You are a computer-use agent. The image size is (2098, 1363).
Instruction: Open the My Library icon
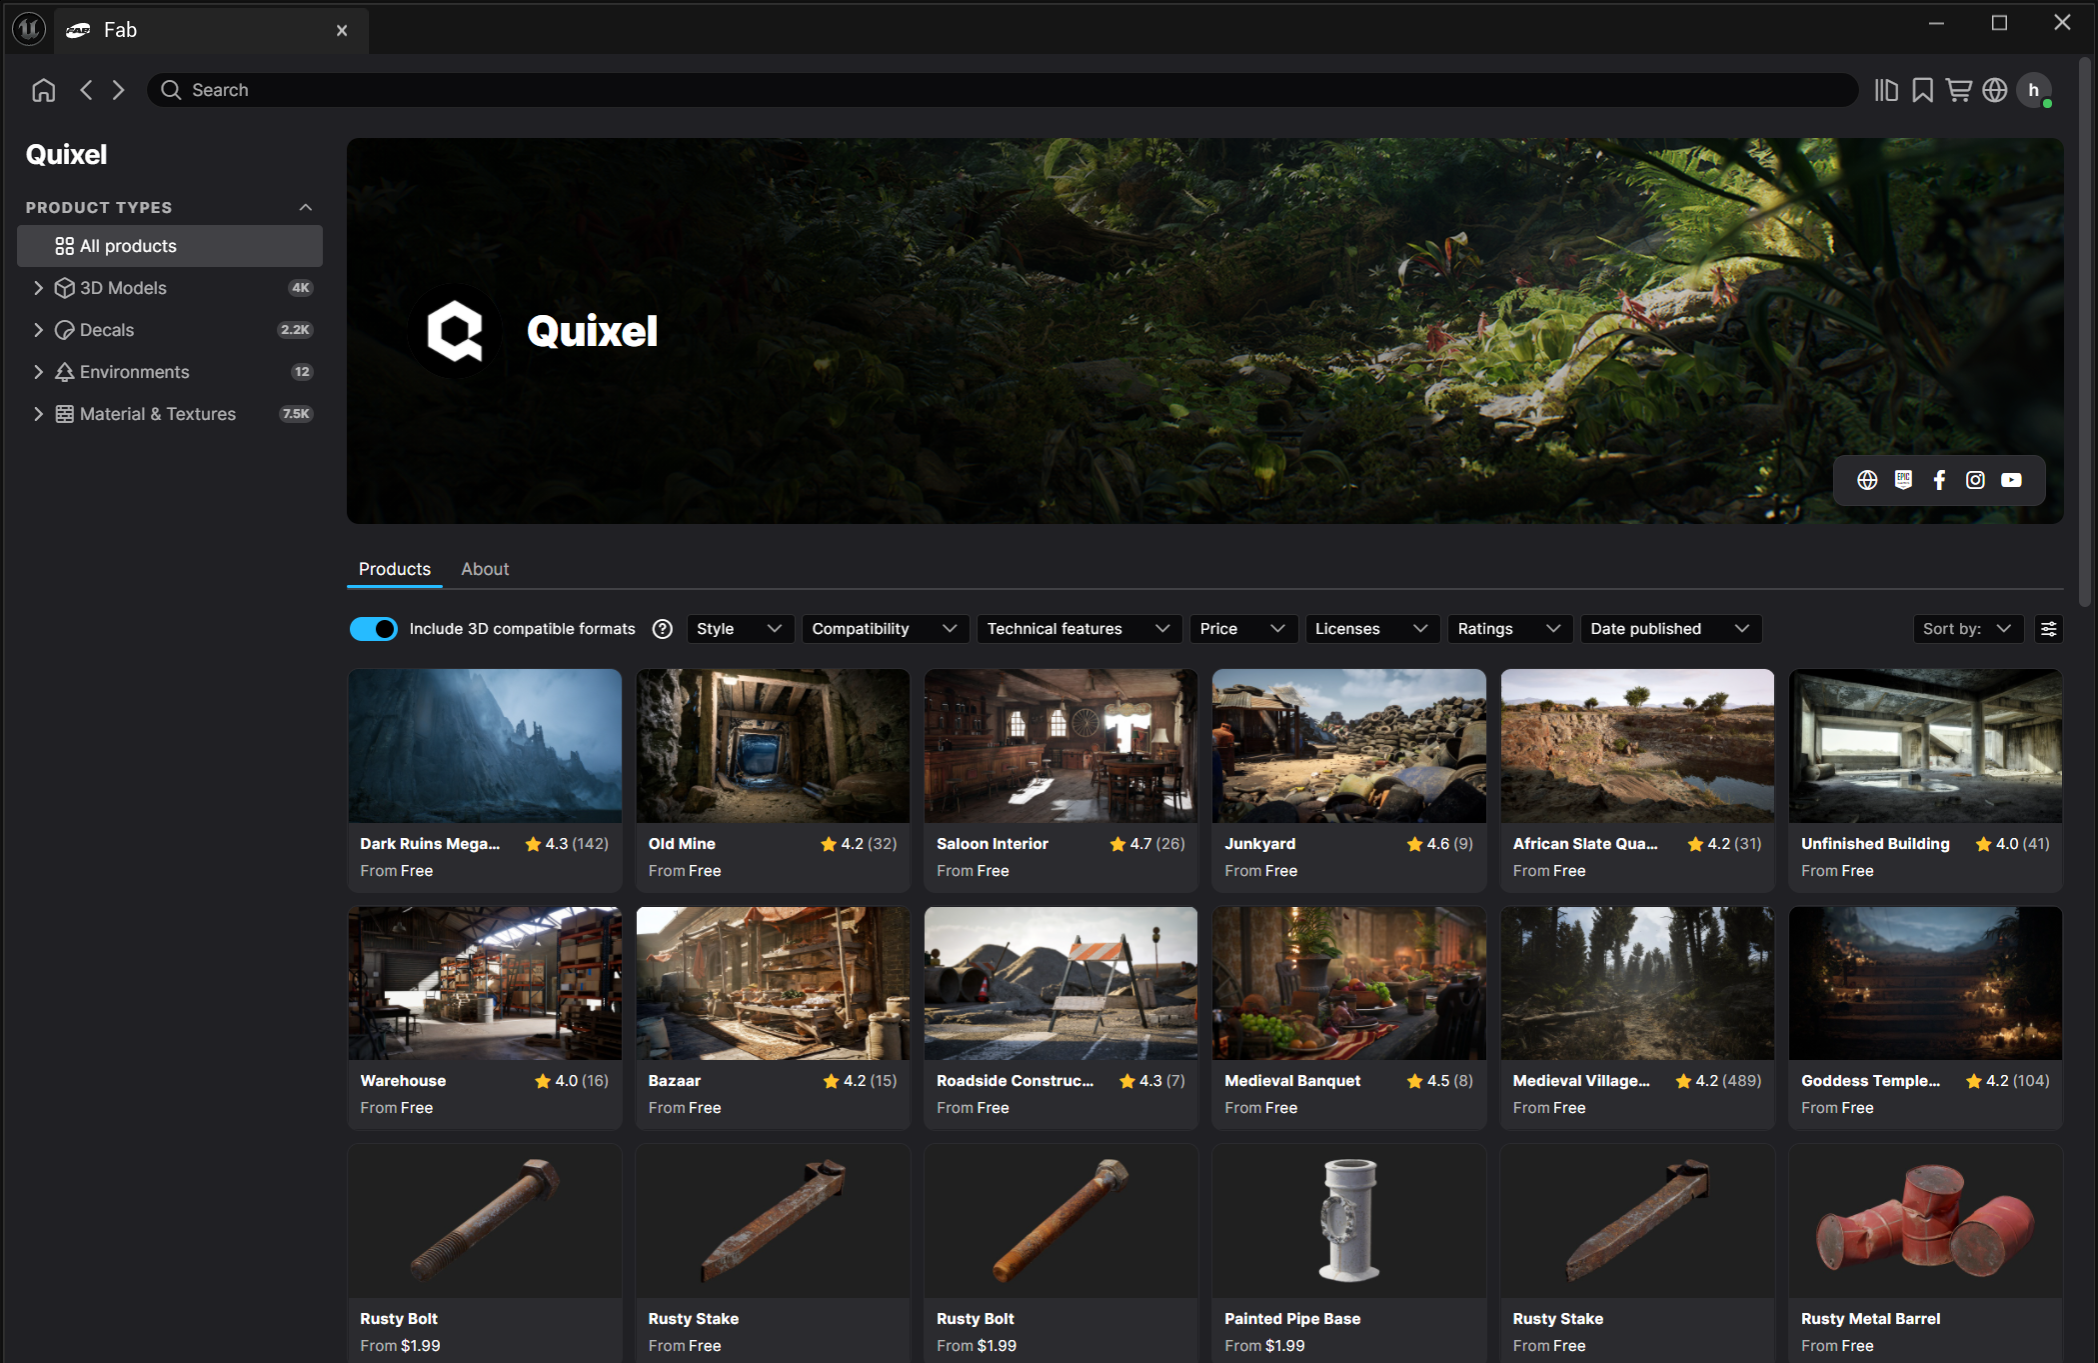(x=1886, y=90)
